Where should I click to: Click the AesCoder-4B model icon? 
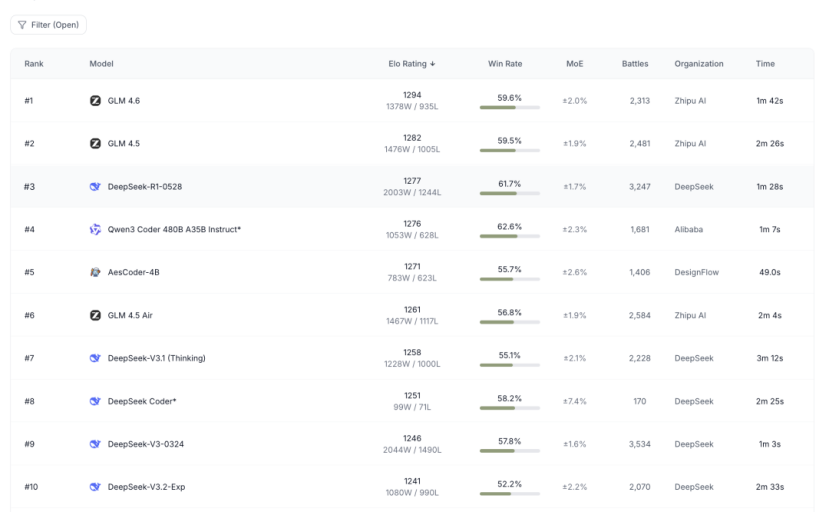click(x=95, y=272)
